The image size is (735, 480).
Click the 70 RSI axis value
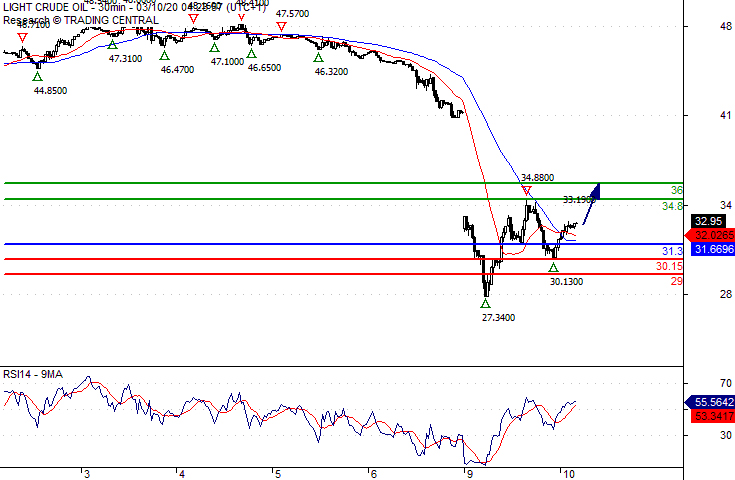click(726, 383)
